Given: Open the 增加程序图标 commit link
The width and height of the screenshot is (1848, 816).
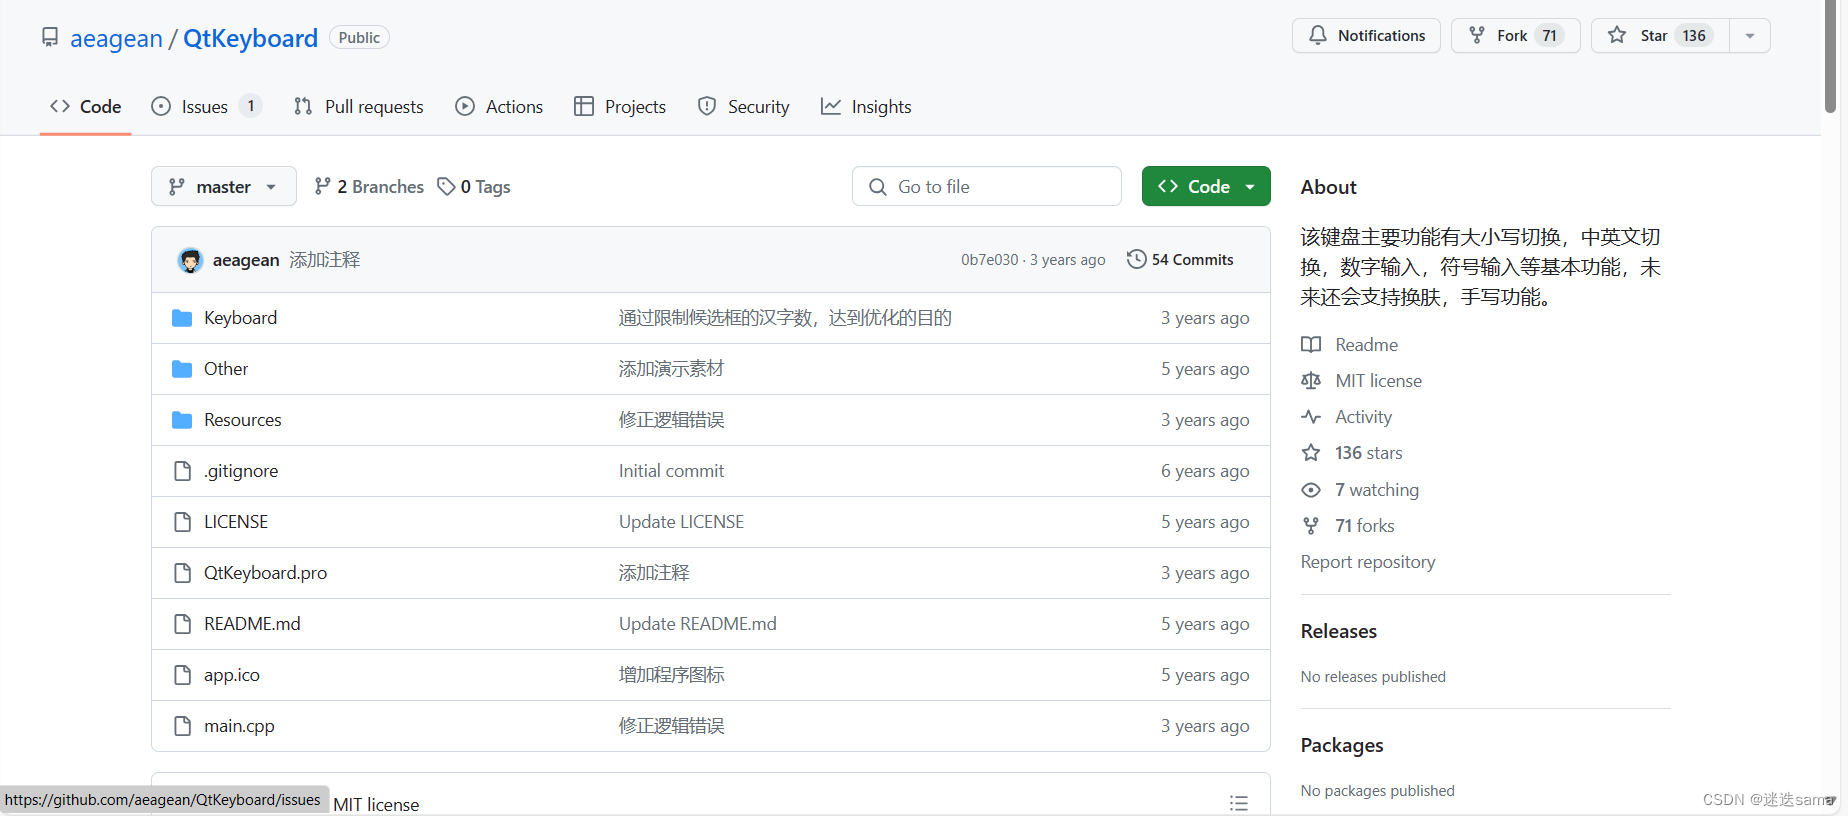Looking at the screenshot, I should click(x=671, y=675).
